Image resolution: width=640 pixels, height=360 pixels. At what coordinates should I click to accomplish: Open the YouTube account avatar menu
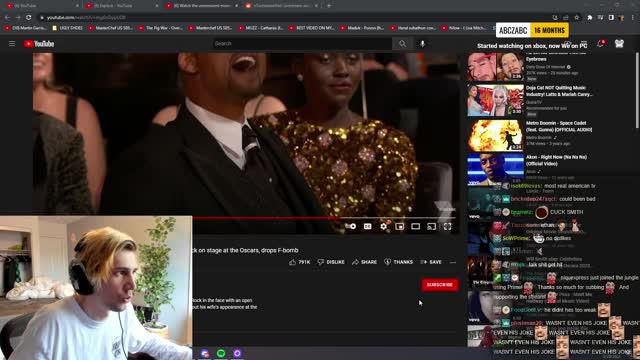619,44
